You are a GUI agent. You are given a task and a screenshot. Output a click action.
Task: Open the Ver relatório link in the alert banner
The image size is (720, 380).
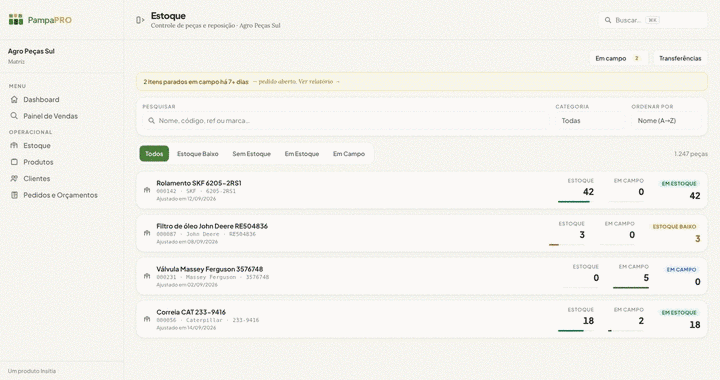pos(319,82)
